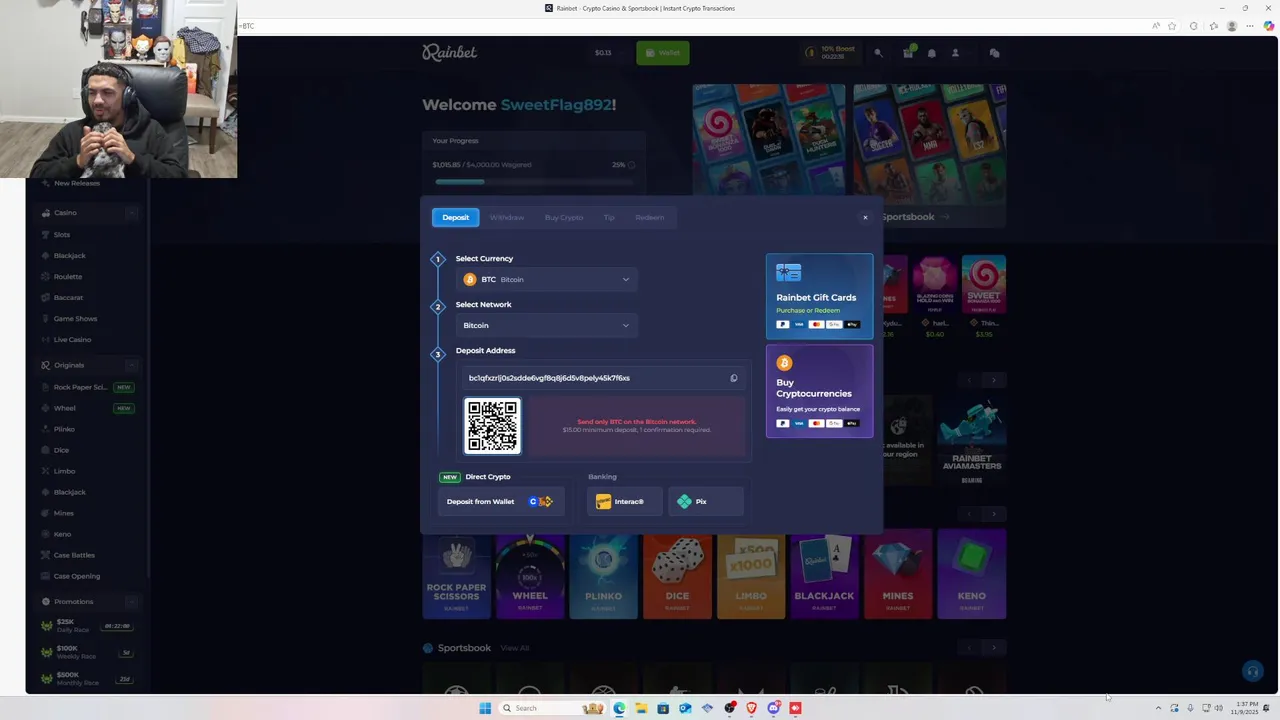Open the user profile icon
The image size is (1280, 720).
(x=955, y=53)
